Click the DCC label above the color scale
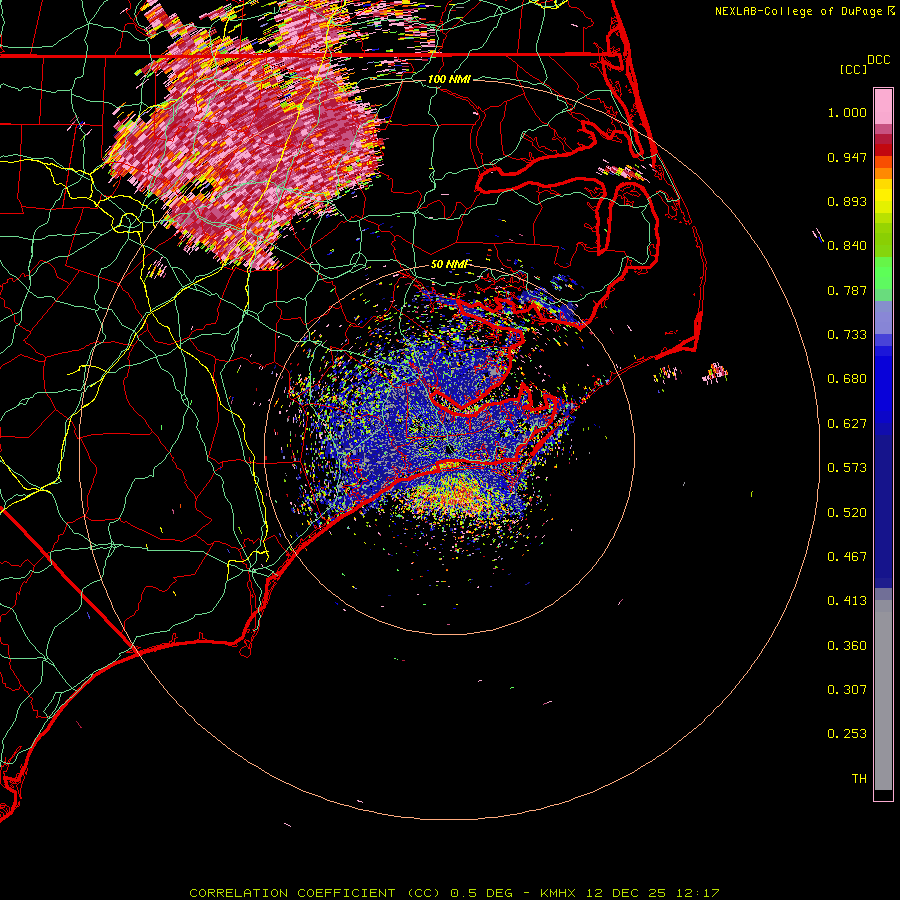Viewport: 900px width, 900px height. click(x=878, y=60)
